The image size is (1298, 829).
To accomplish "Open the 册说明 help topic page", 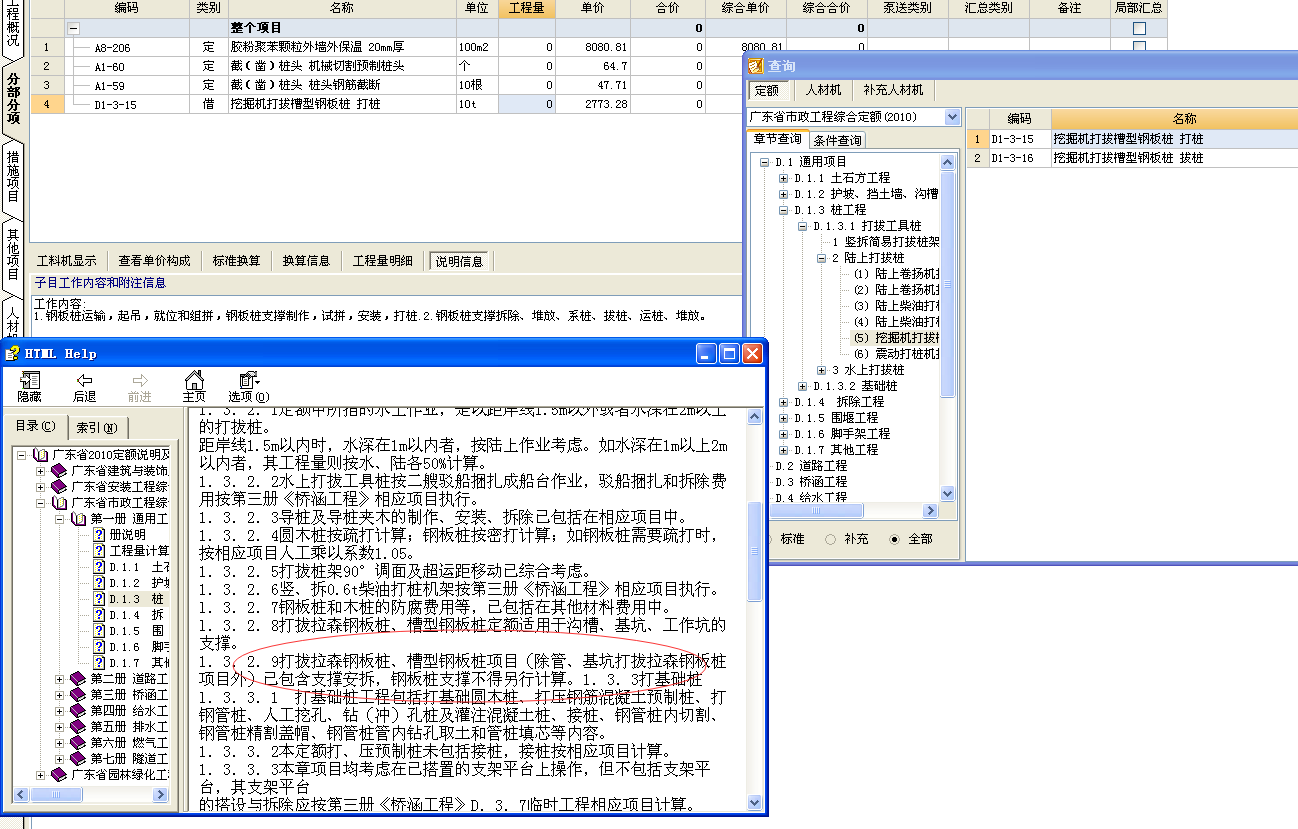I will 119,534.
